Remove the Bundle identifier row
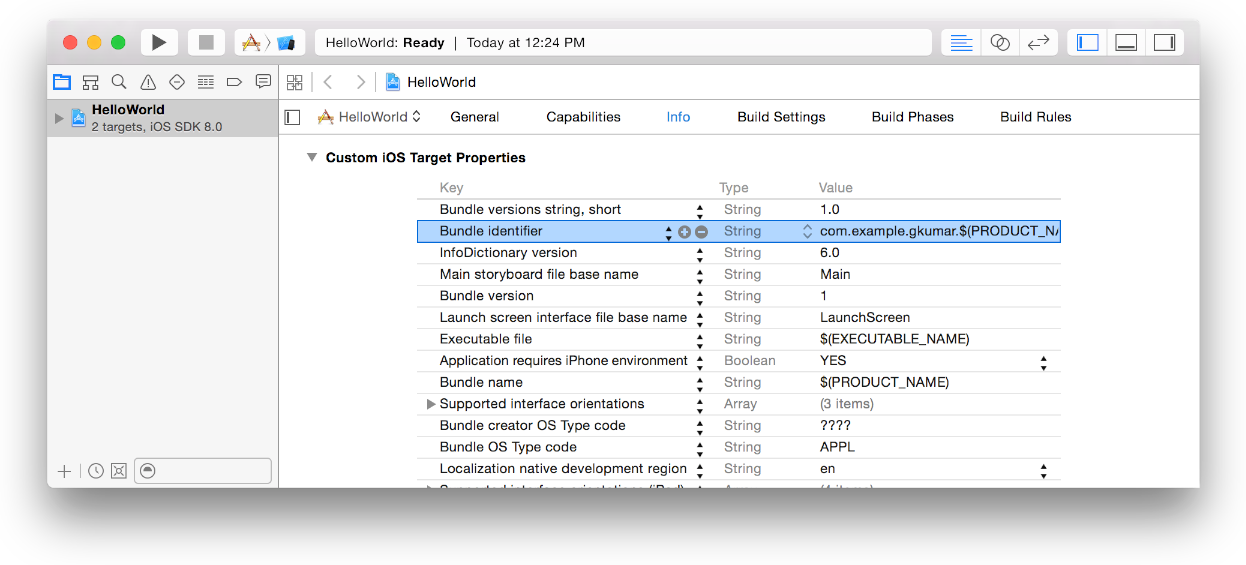 coord(701,231)
